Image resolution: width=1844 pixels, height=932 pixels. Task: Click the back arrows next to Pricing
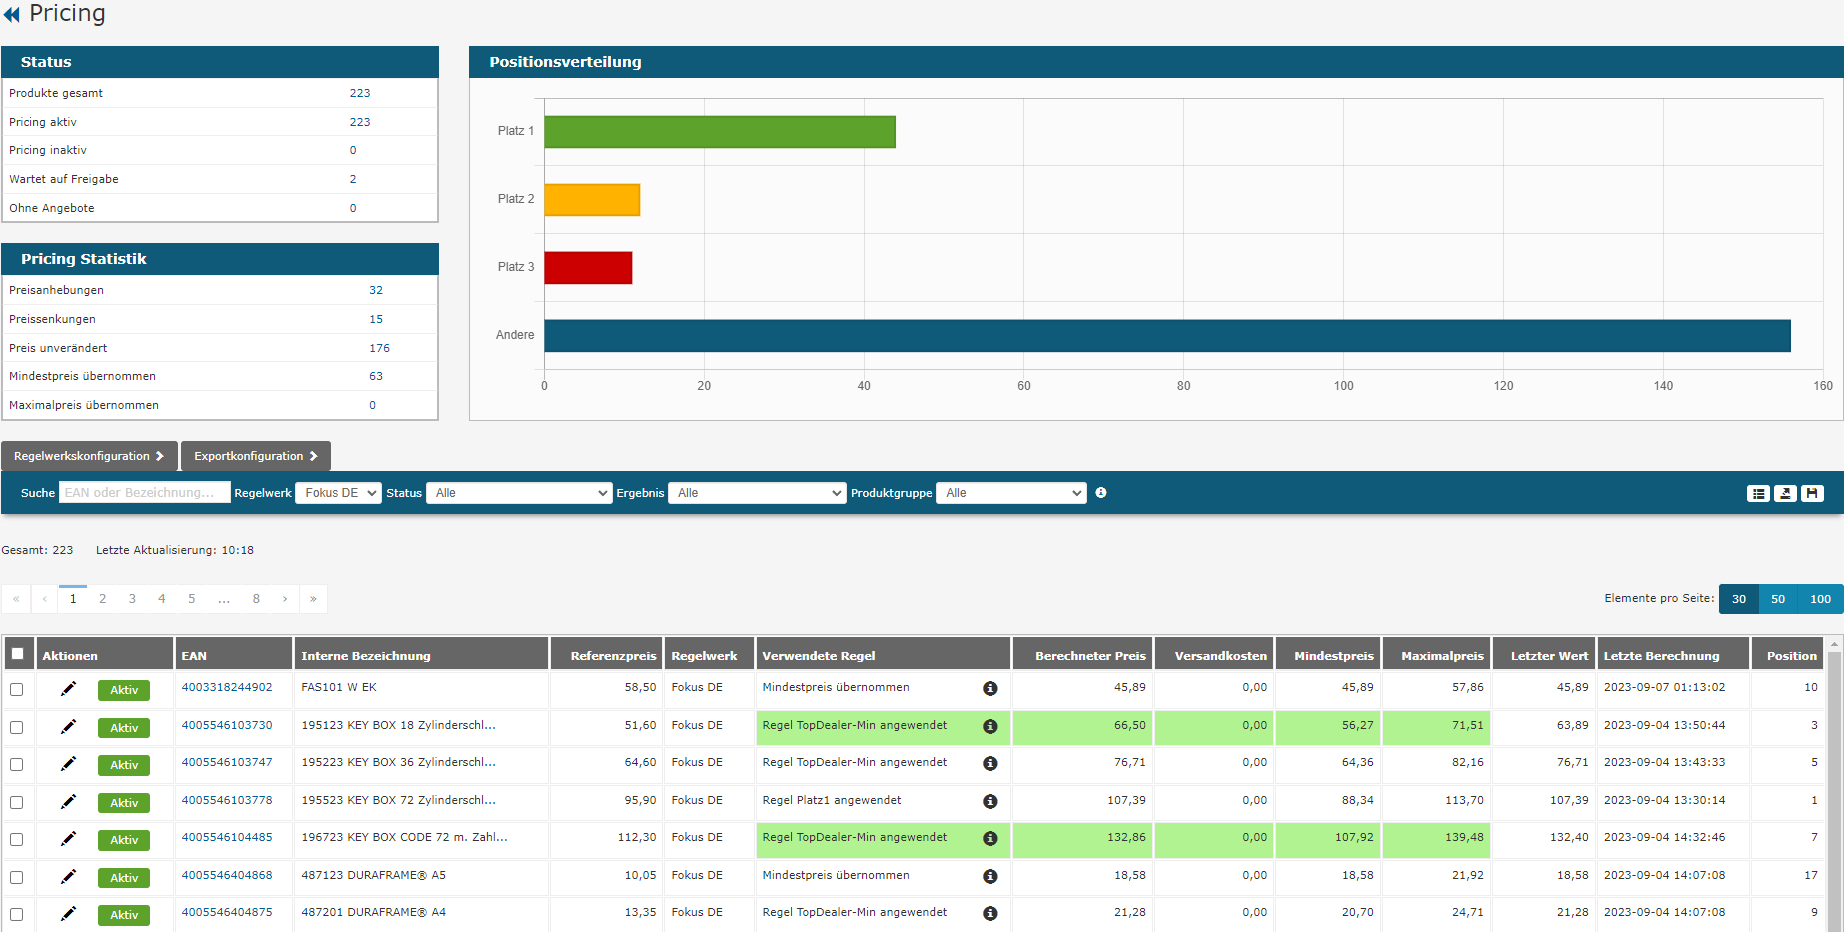coord(12,15)
